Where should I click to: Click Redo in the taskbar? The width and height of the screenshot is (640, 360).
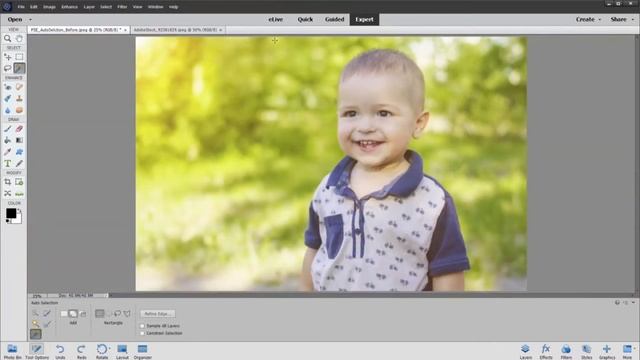[x=81, y=351]
